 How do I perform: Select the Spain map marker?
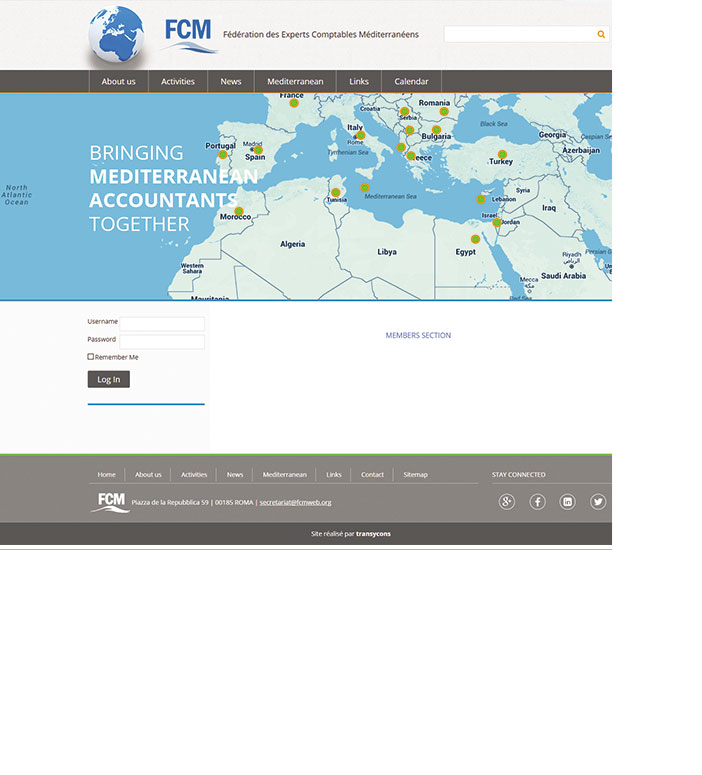(x=258, y=150)
